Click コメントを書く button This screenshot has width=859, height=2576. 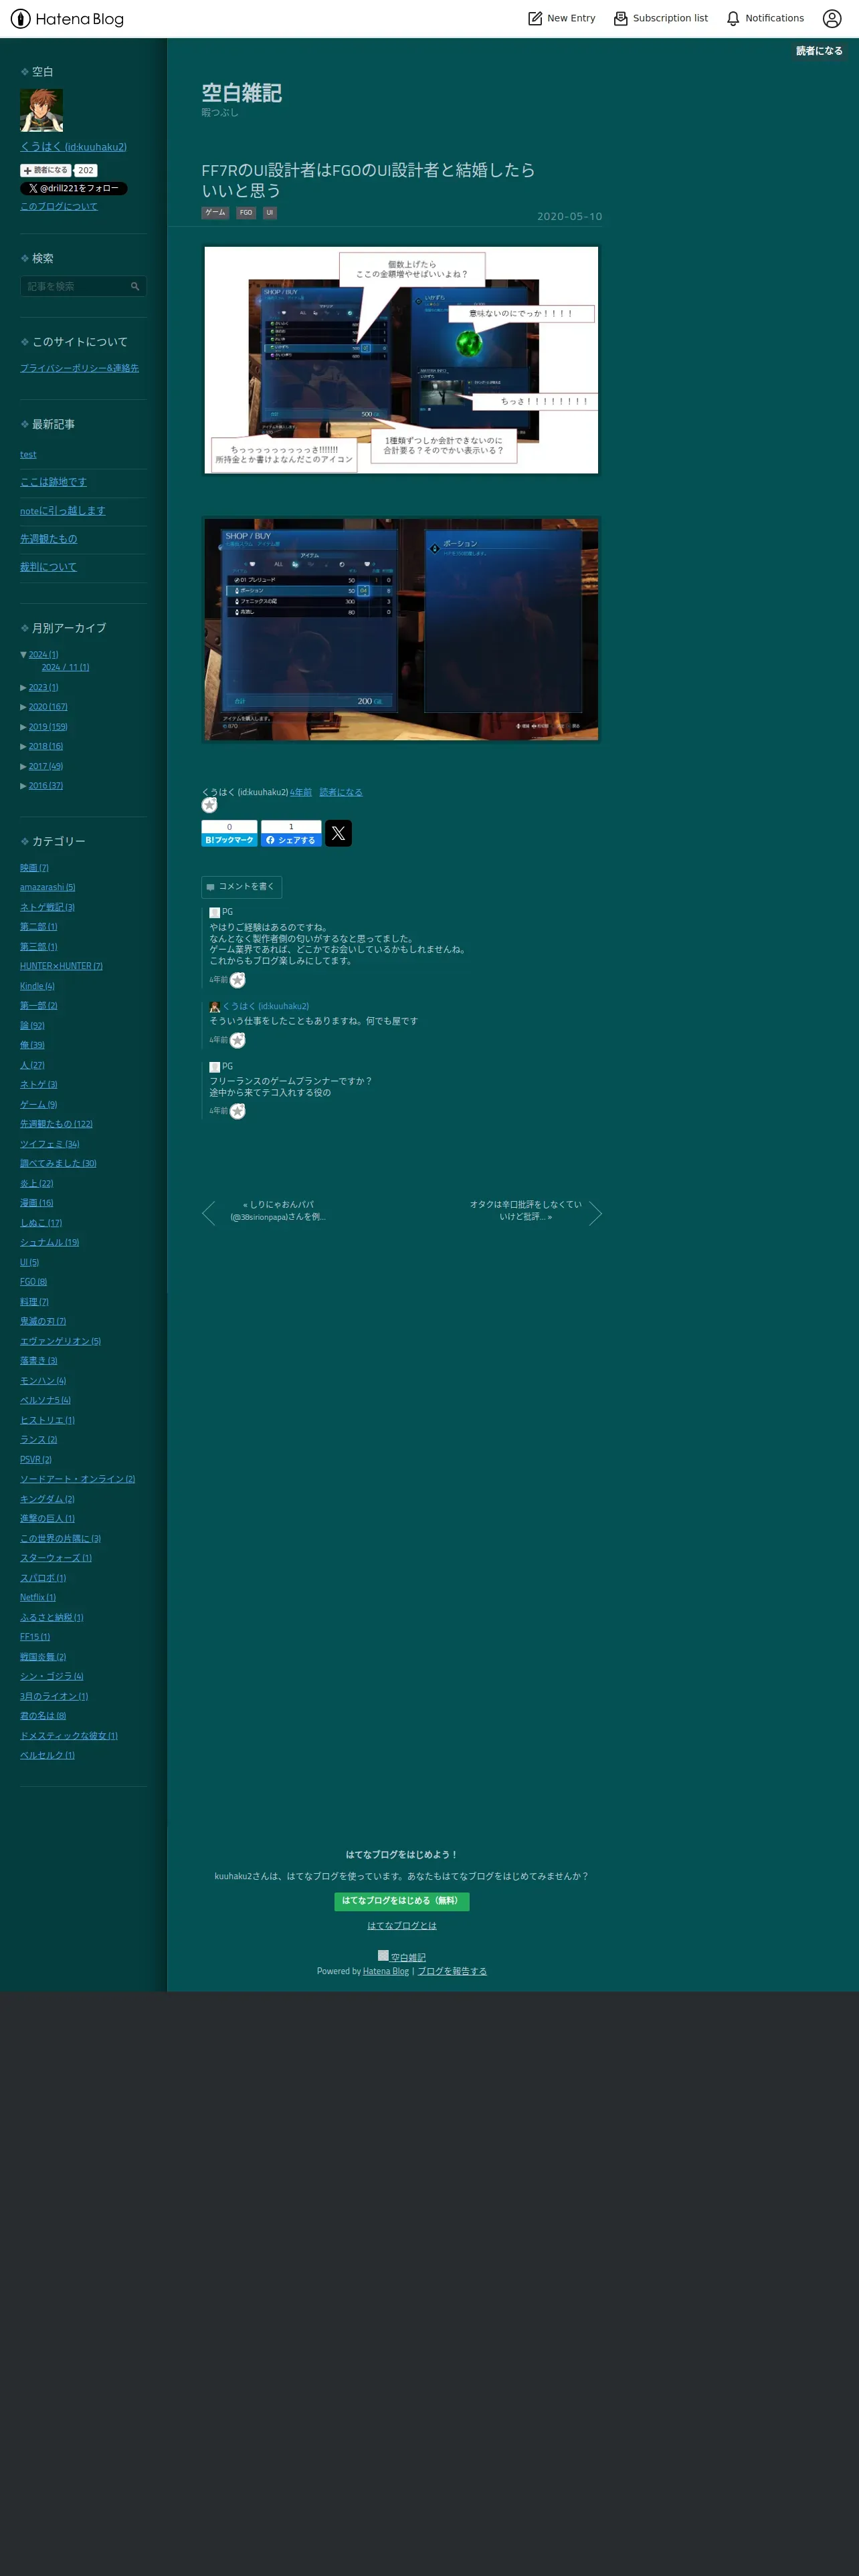tap(241, 887)
